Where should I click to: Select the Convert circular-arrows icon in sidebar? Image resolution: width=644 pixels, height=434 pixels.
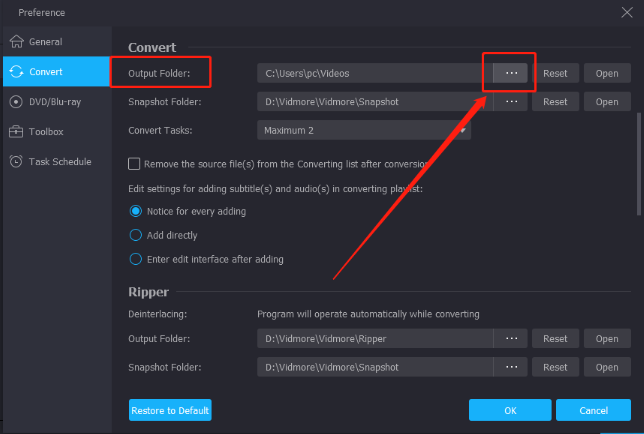click(x=16, y=71)
